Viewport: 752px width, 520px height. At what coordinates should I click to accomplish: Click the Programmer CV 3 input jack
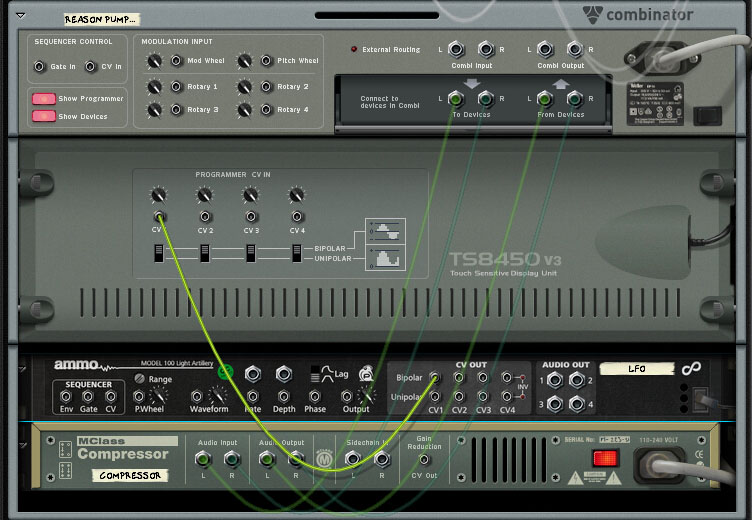(251, 216)
